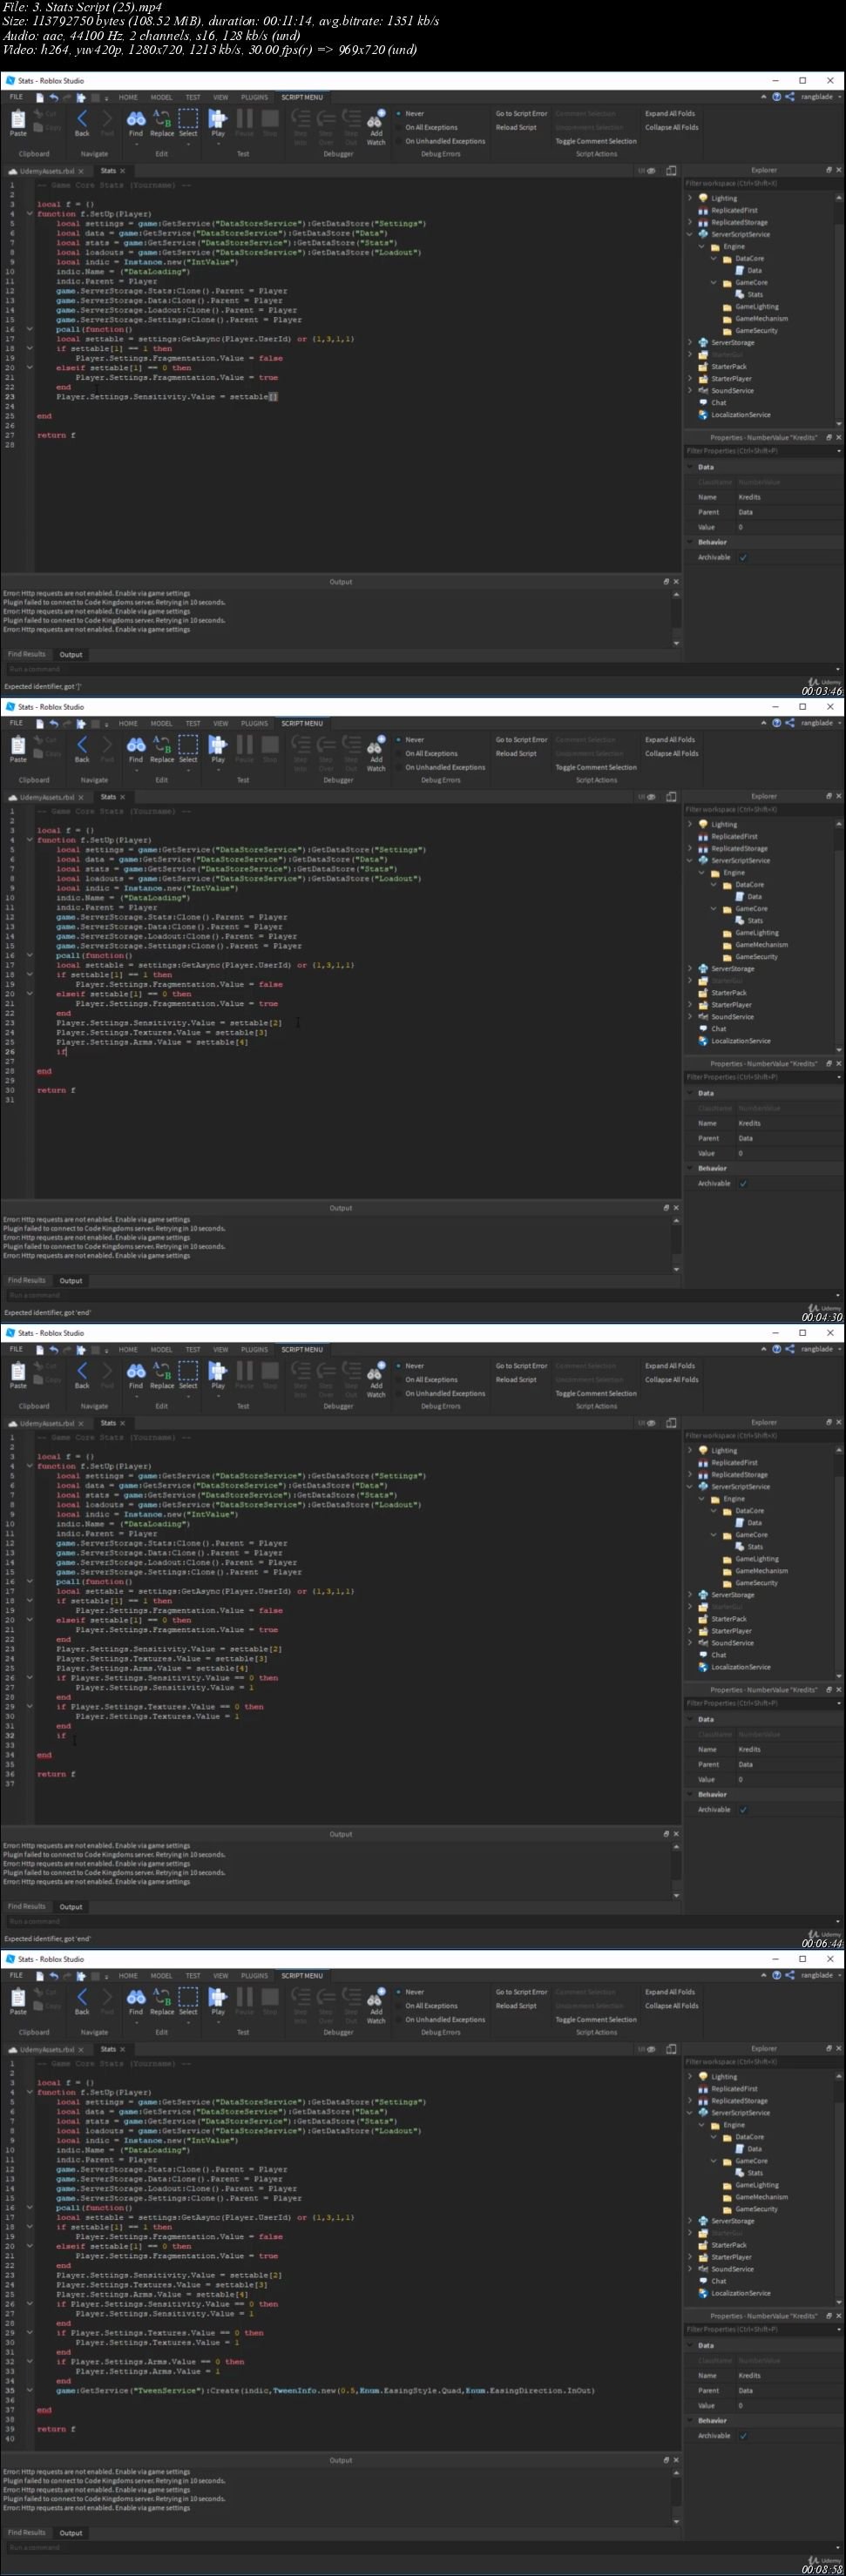This screenshot has width=846, height=2576.
Task: Switch to the HOME tab in the 00:04:30 frame
Action: [x=128, y=723]
